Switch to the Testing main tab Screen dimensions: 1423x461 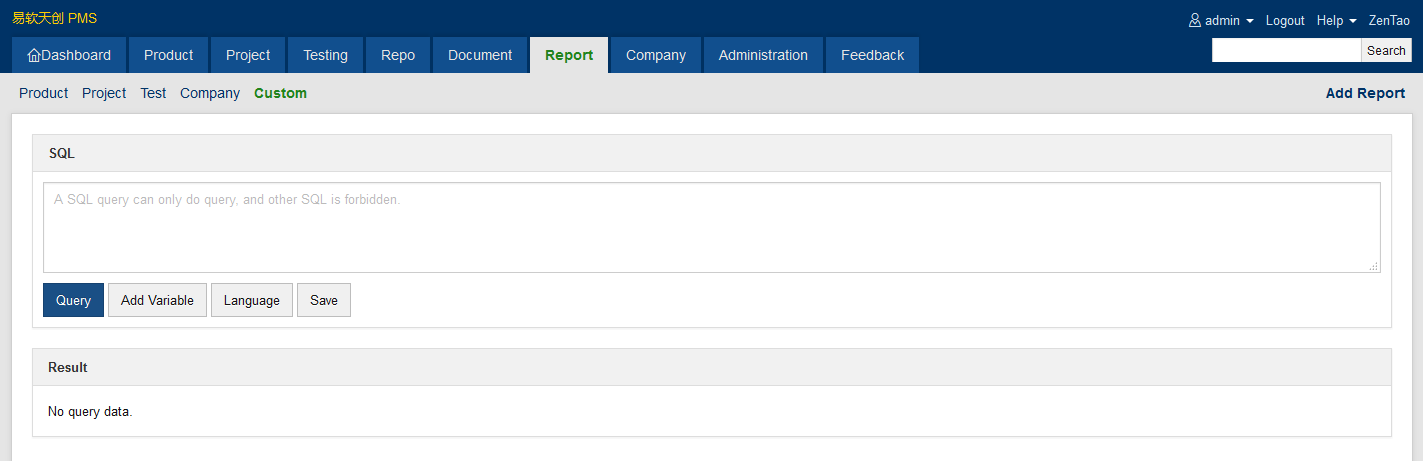tap(325, 56)
